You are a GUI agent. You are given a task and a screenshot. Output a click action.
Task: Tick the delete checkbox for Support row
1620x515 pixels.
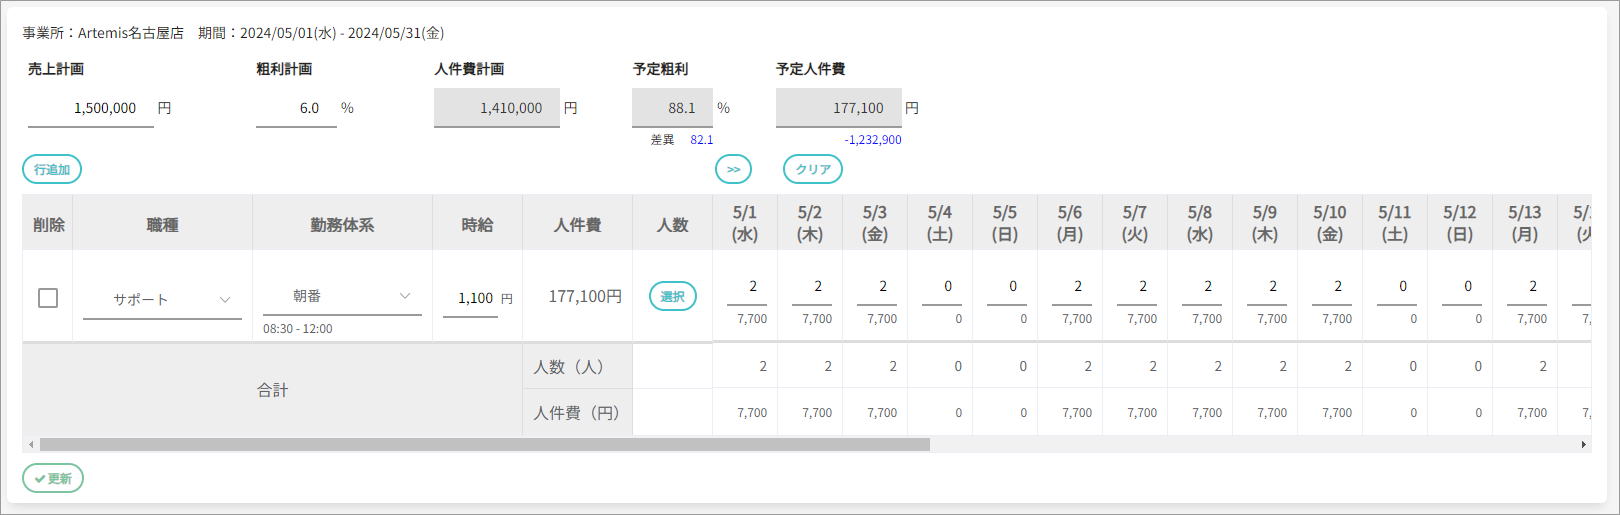pyautogui.click(x=48, y=298)
